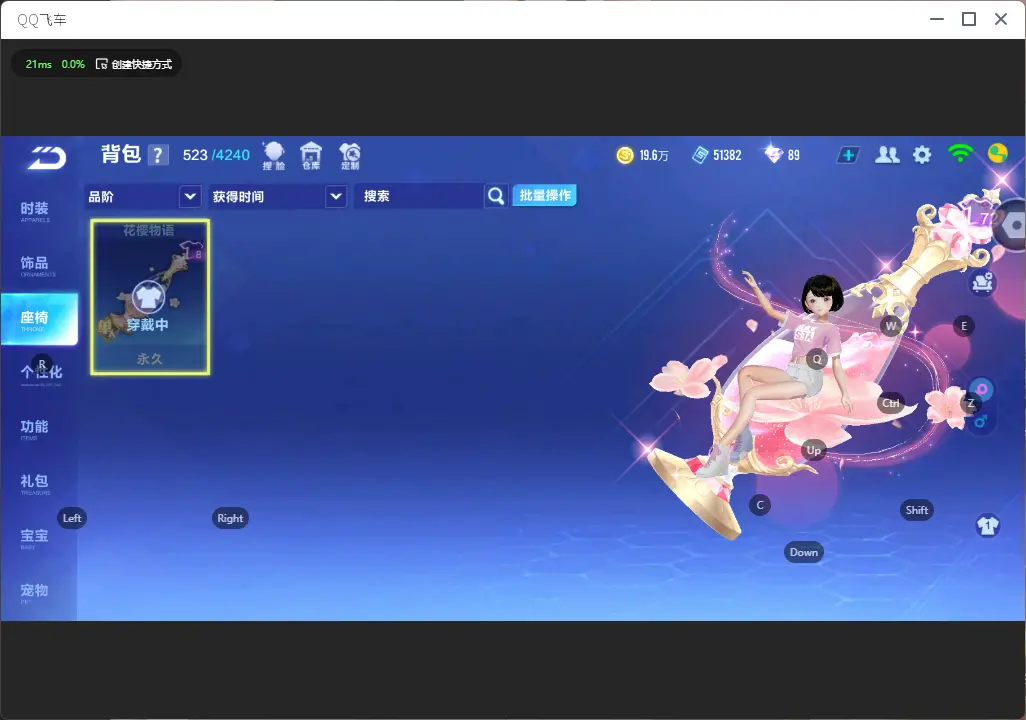The height and width of the screenshot is (720, 1026).
Task: Open the 宠物 pet tab
Action: [x=35, y=592]
